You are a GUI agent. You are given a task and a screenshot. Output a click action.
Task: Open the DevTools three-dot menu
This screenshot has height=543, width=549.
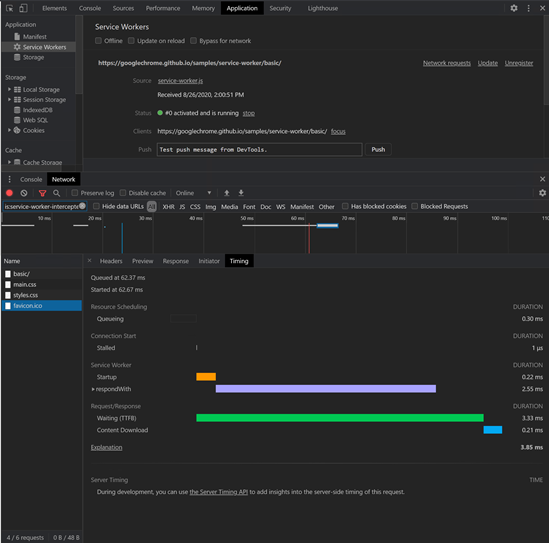click(528, 8)
